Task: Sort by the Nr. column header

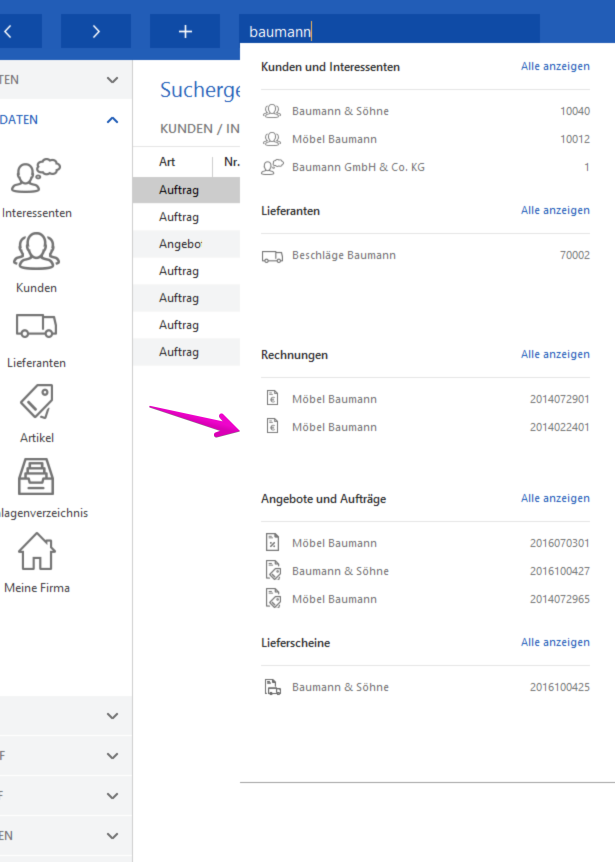Action: pyautogui.click(x=231, y=162)
